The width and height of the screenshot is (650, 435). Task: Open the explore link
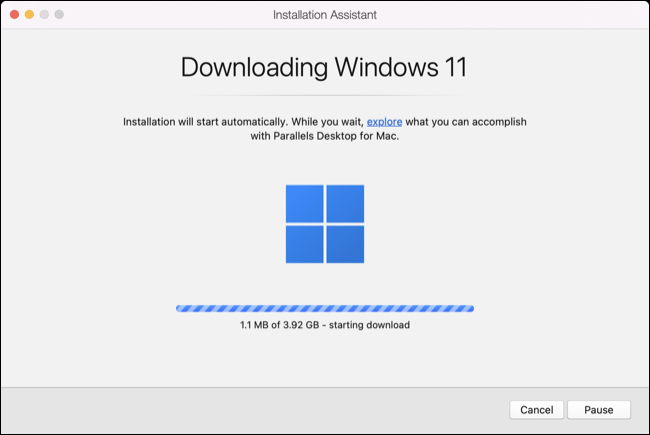point(384,122)
